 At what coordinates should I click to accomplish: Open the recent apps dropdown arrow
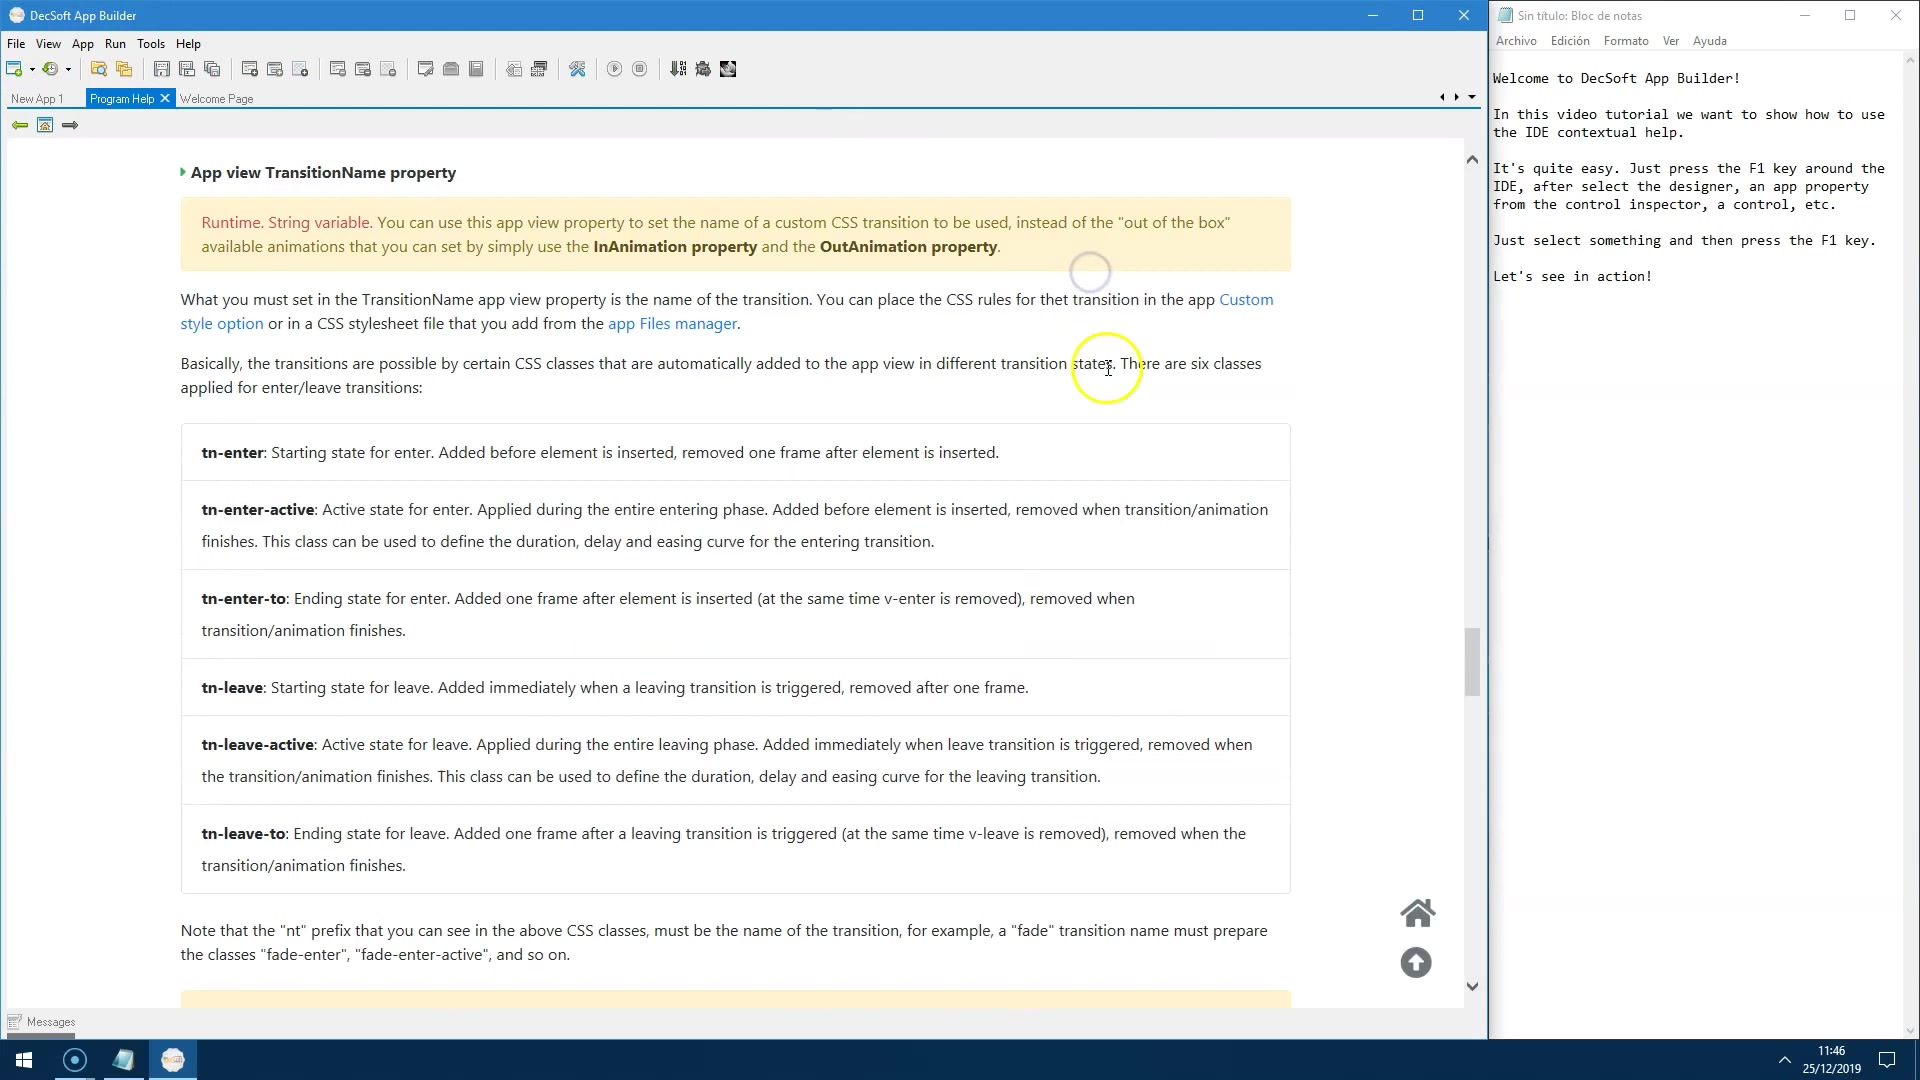pyautogui.click(x=68, y=70)
